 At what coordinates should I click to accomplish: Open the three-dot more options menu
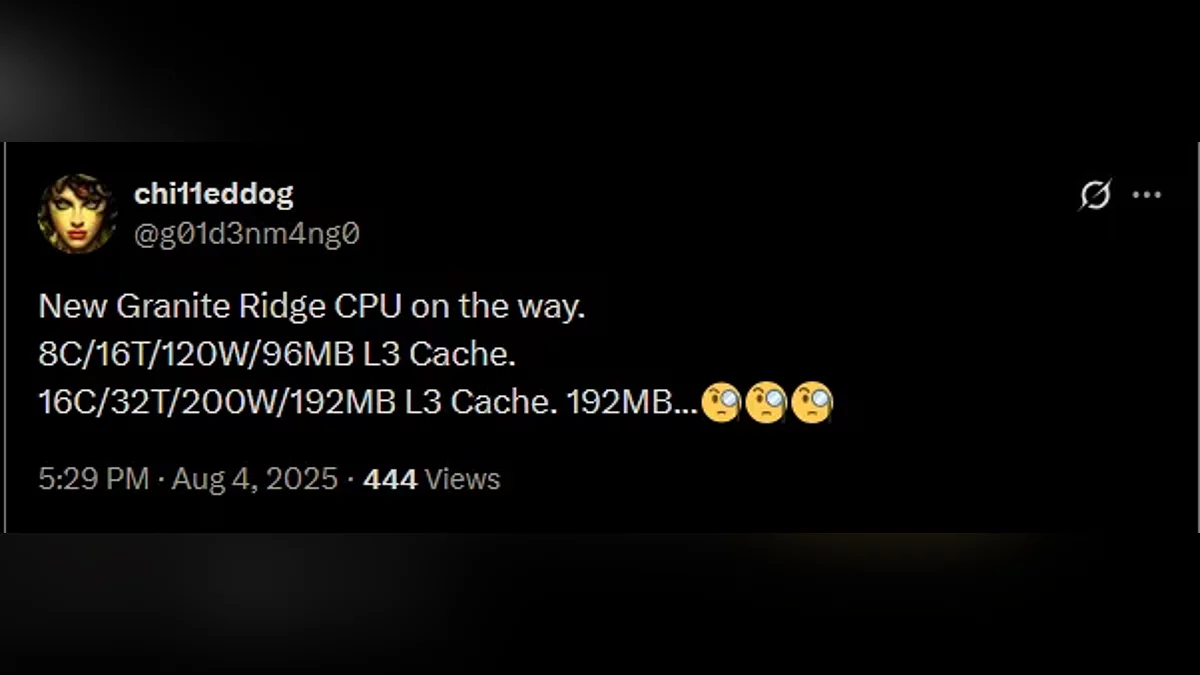(1146, 195)
